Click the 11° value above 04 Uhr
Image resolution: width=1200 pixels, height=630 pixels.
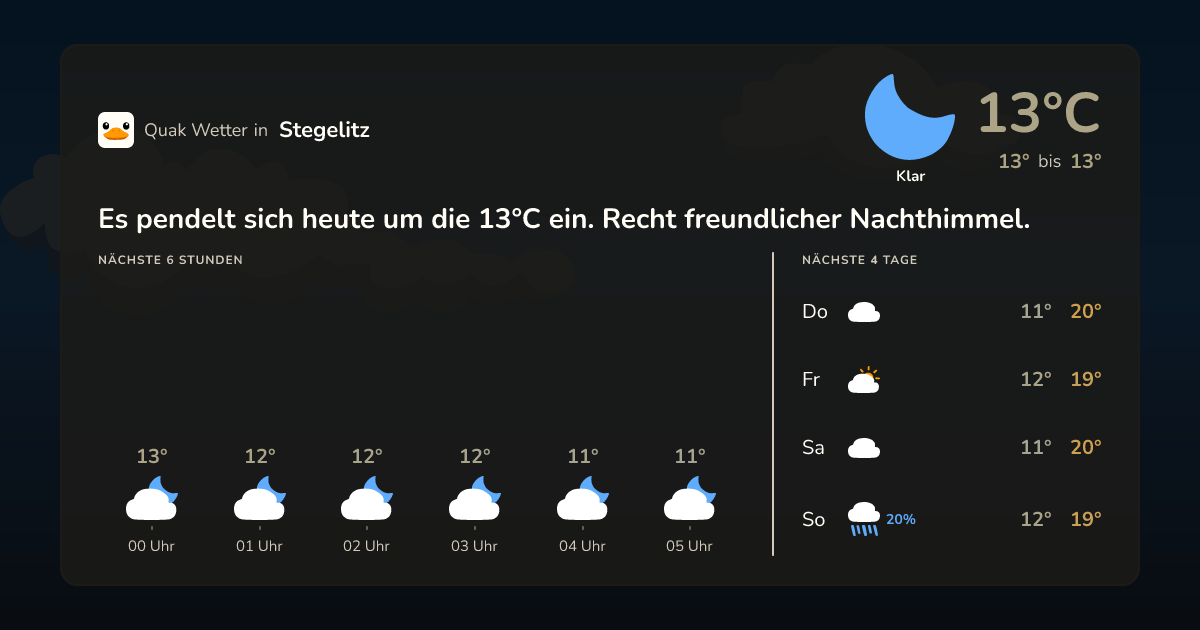[583, 457]
